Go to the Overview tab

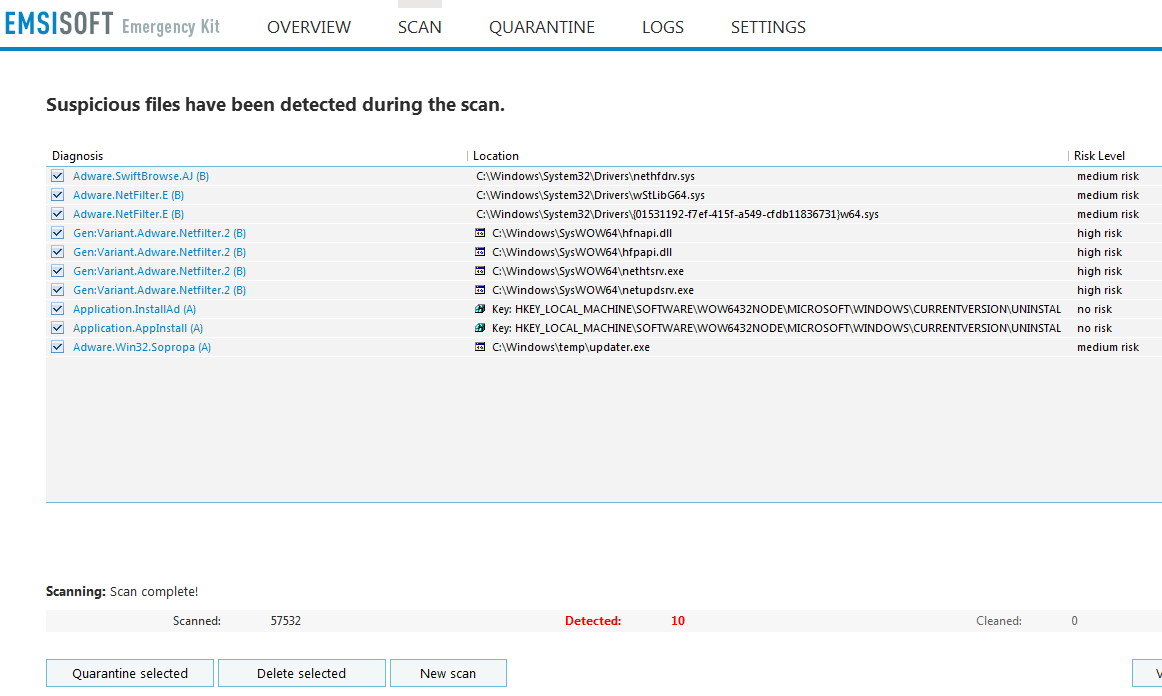[x=309, y=27]
